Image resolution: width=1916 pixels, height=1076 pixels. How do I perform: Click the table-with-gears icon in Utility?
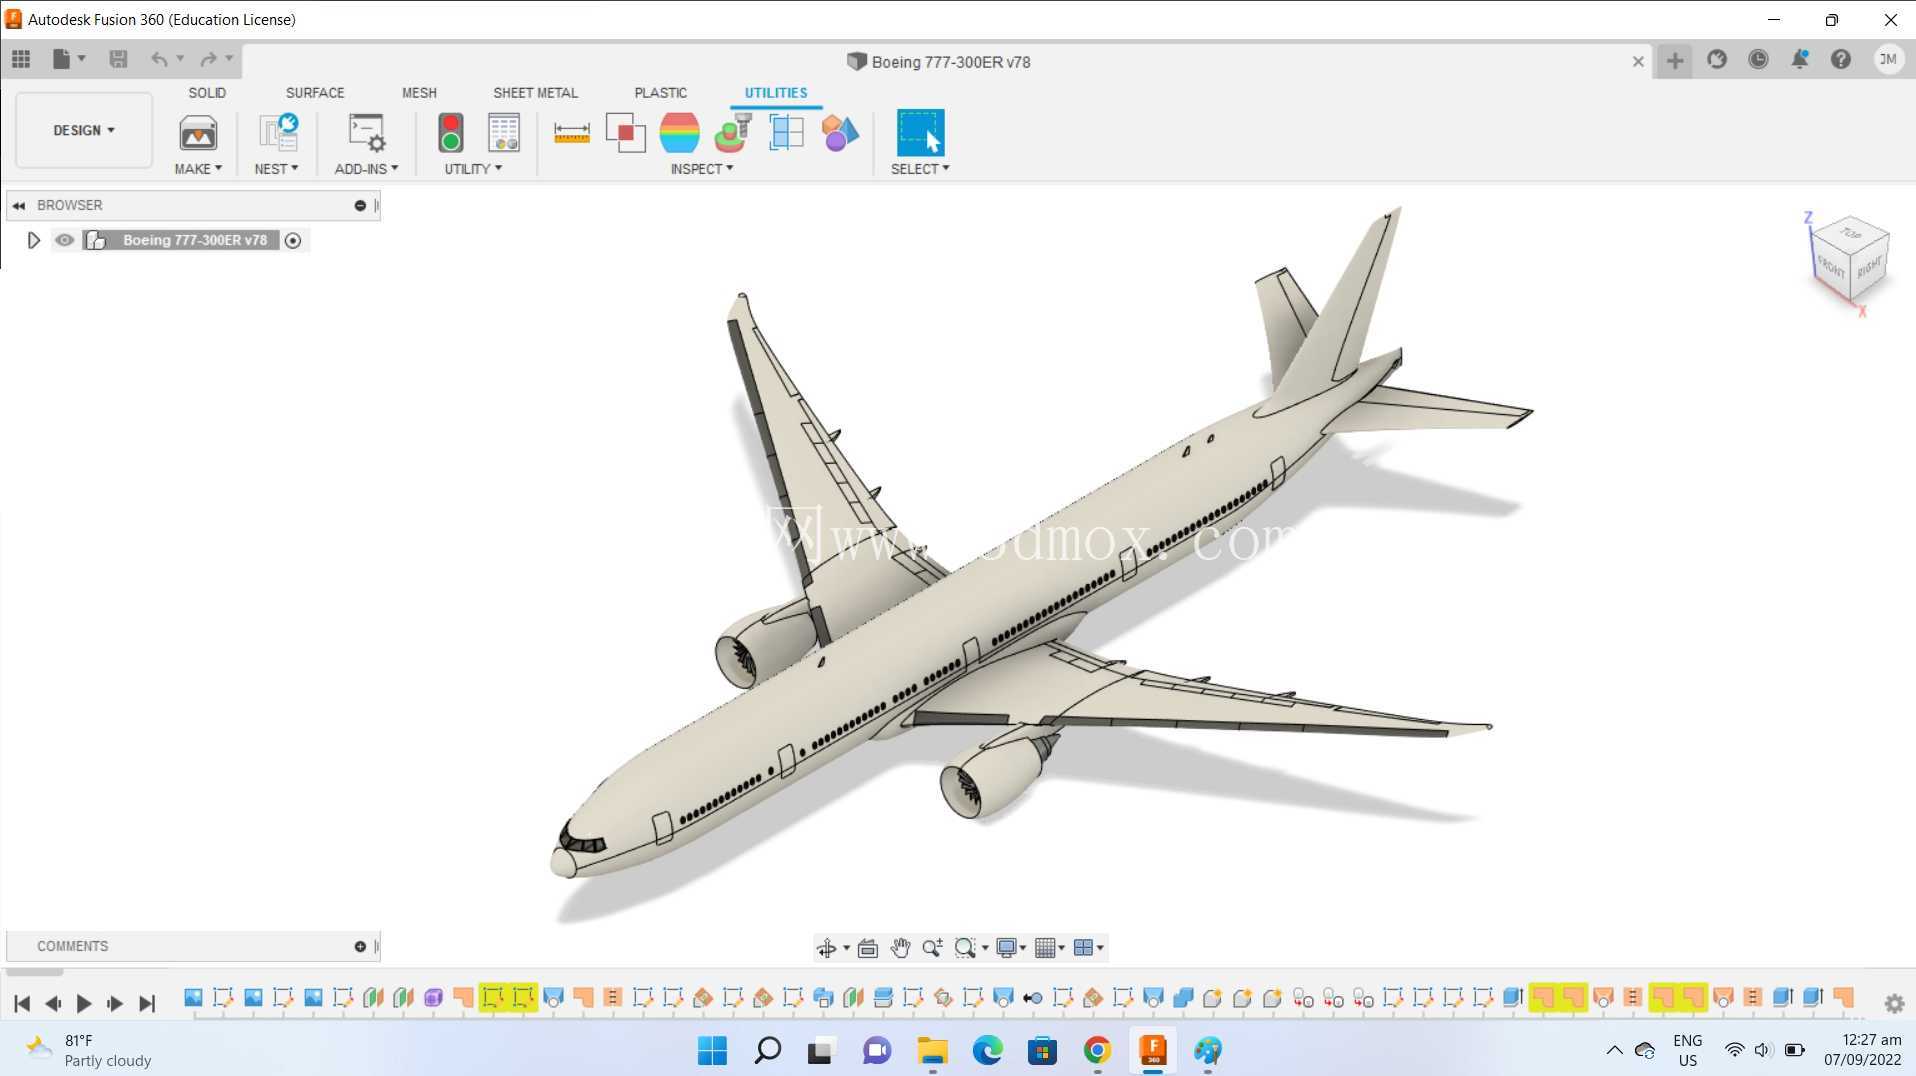(503, 132)
